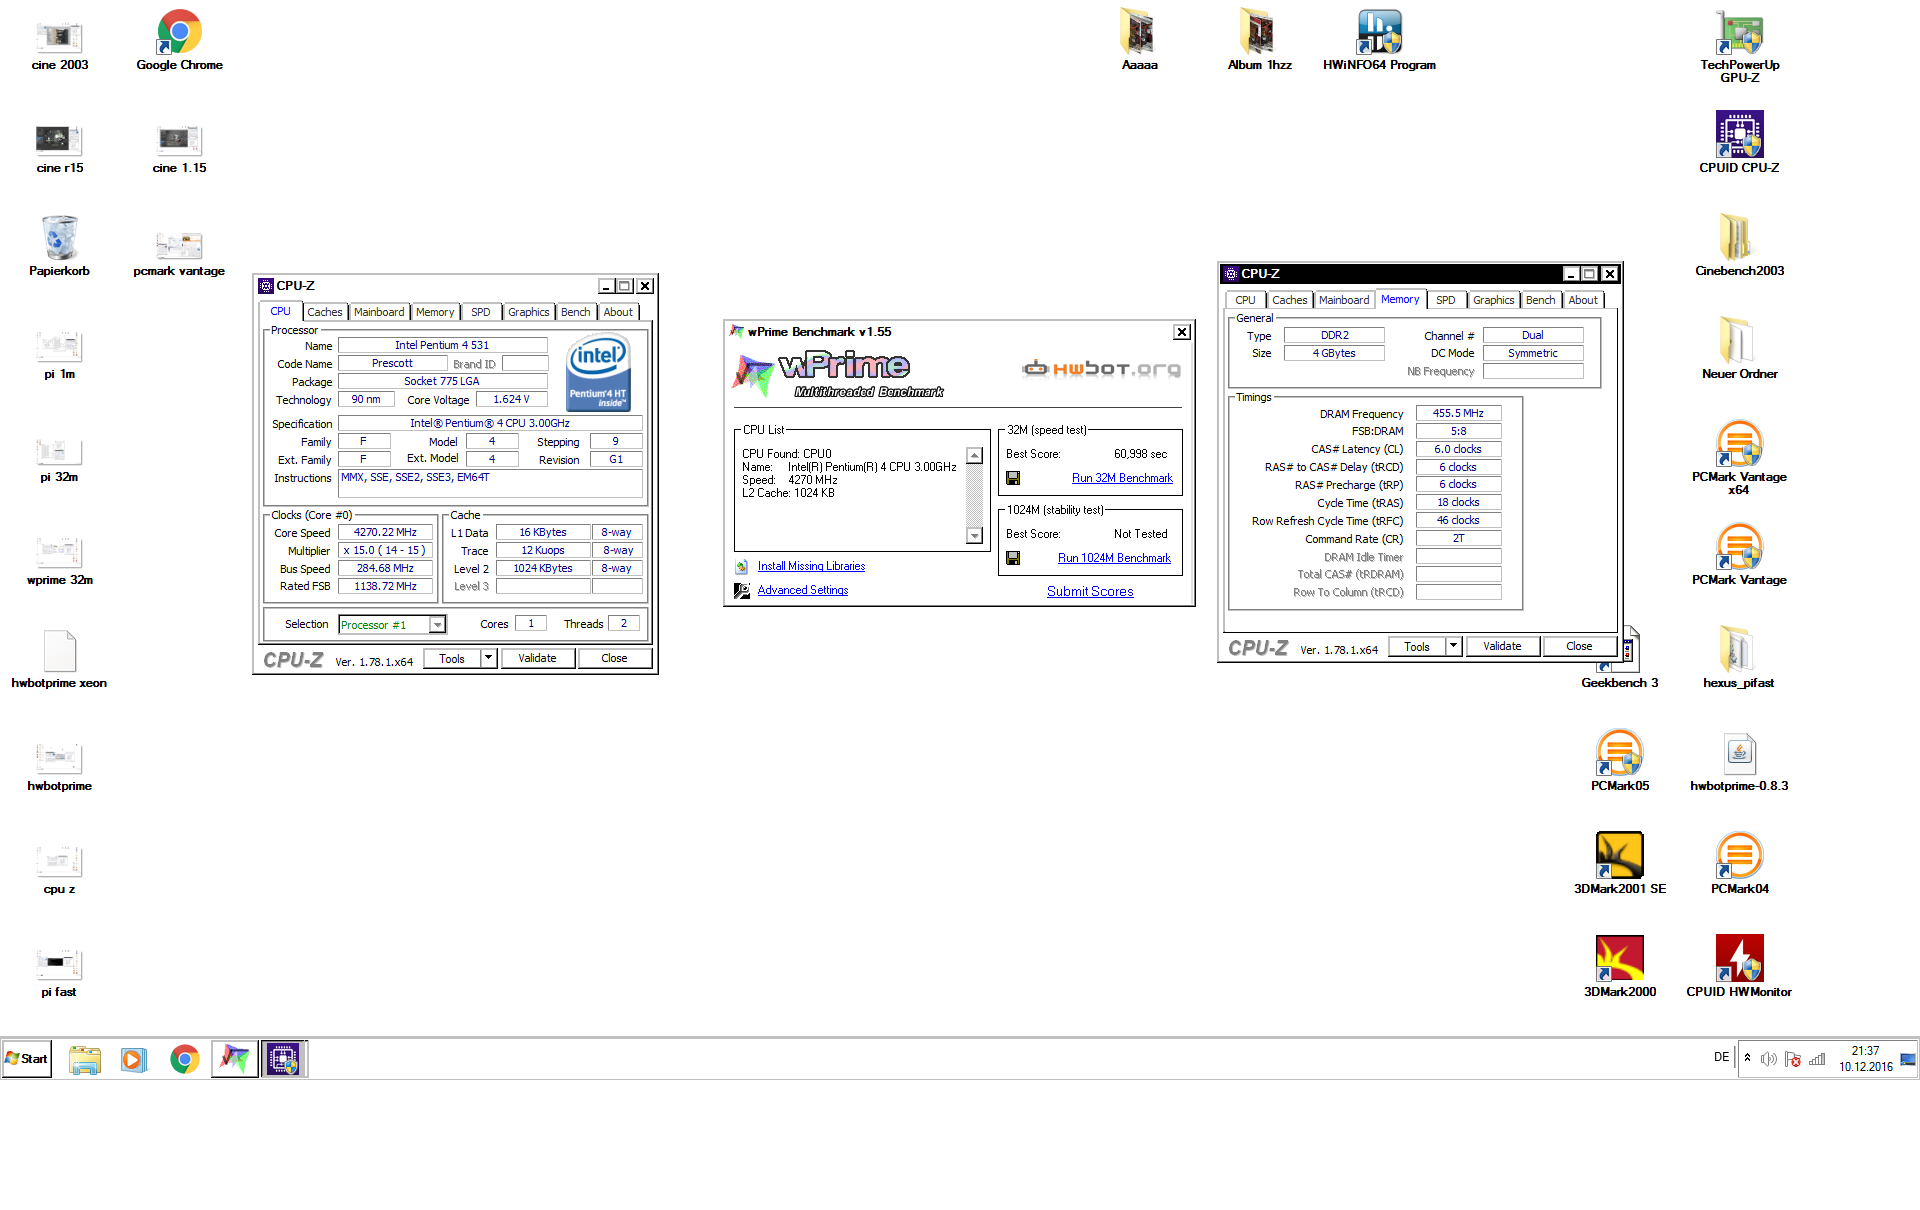The height and width of the screenshot is (1210, 1920).
Task: Show hidden tray icons arrow
Action: click(x=1747, y=1058)
